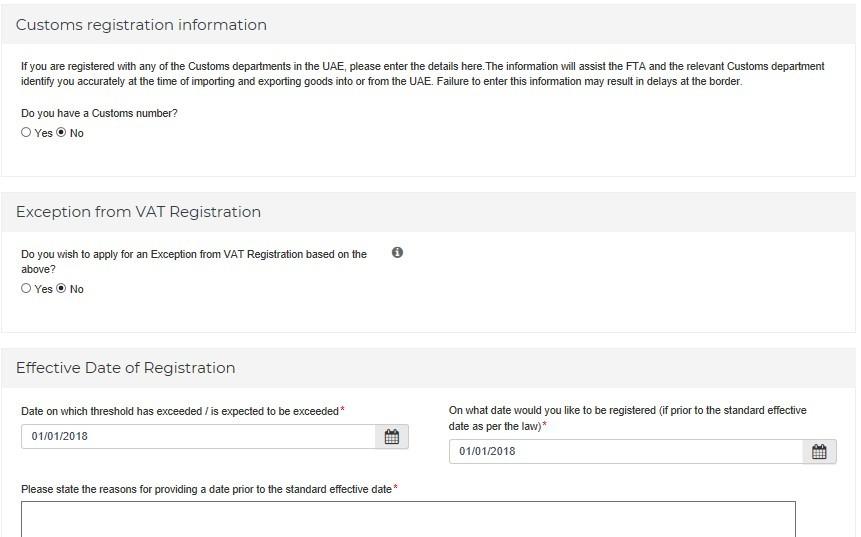
Task: Click the Effective Date of Registration heading
Action: (125, 368)
